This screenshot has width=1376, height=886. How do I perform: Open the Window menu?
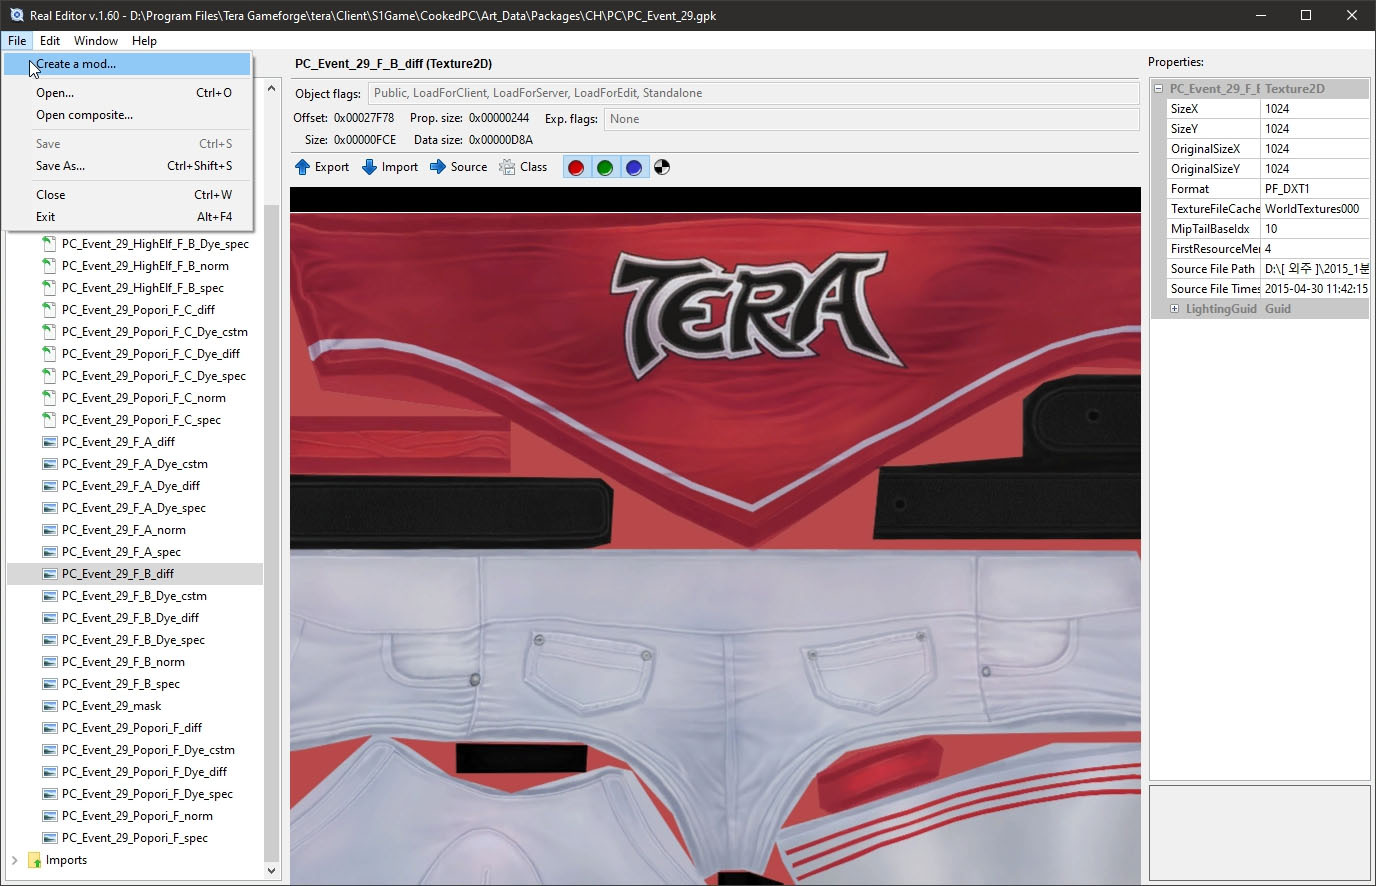[96, 41]
